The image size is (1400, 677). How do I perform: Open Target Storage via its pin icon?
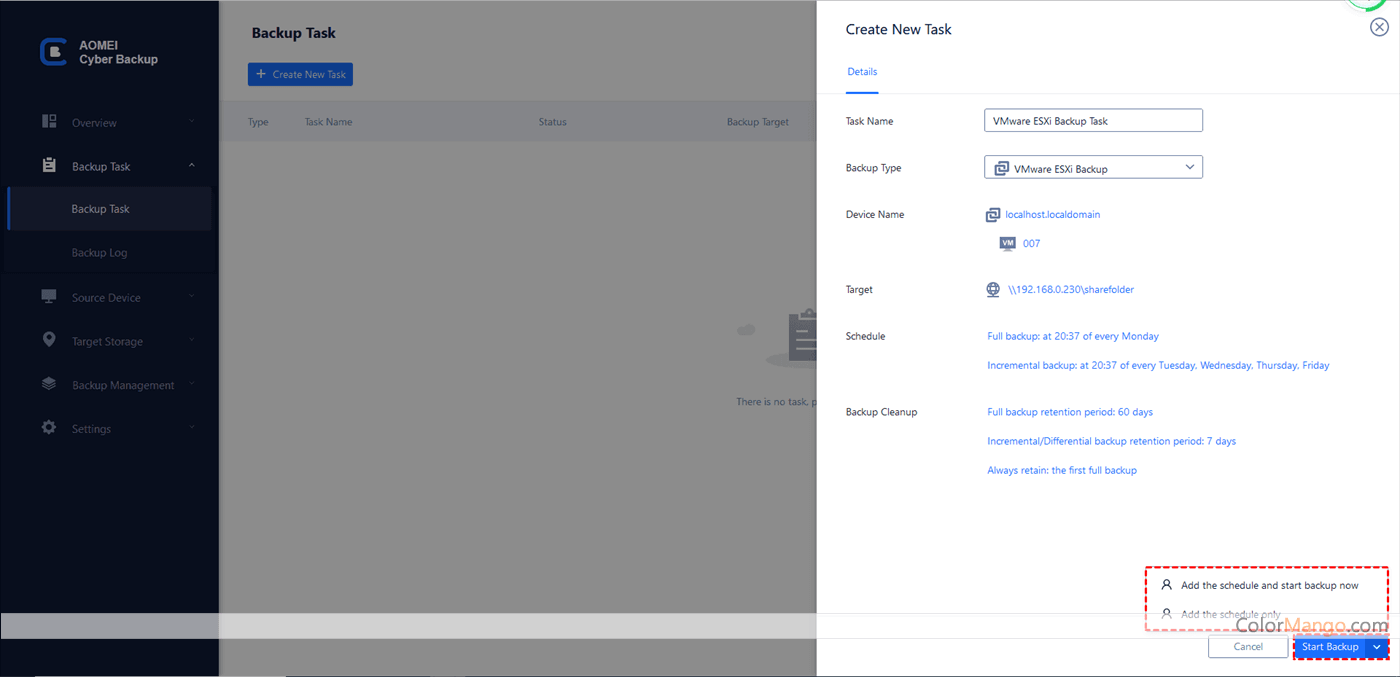[x=48, y=340]
